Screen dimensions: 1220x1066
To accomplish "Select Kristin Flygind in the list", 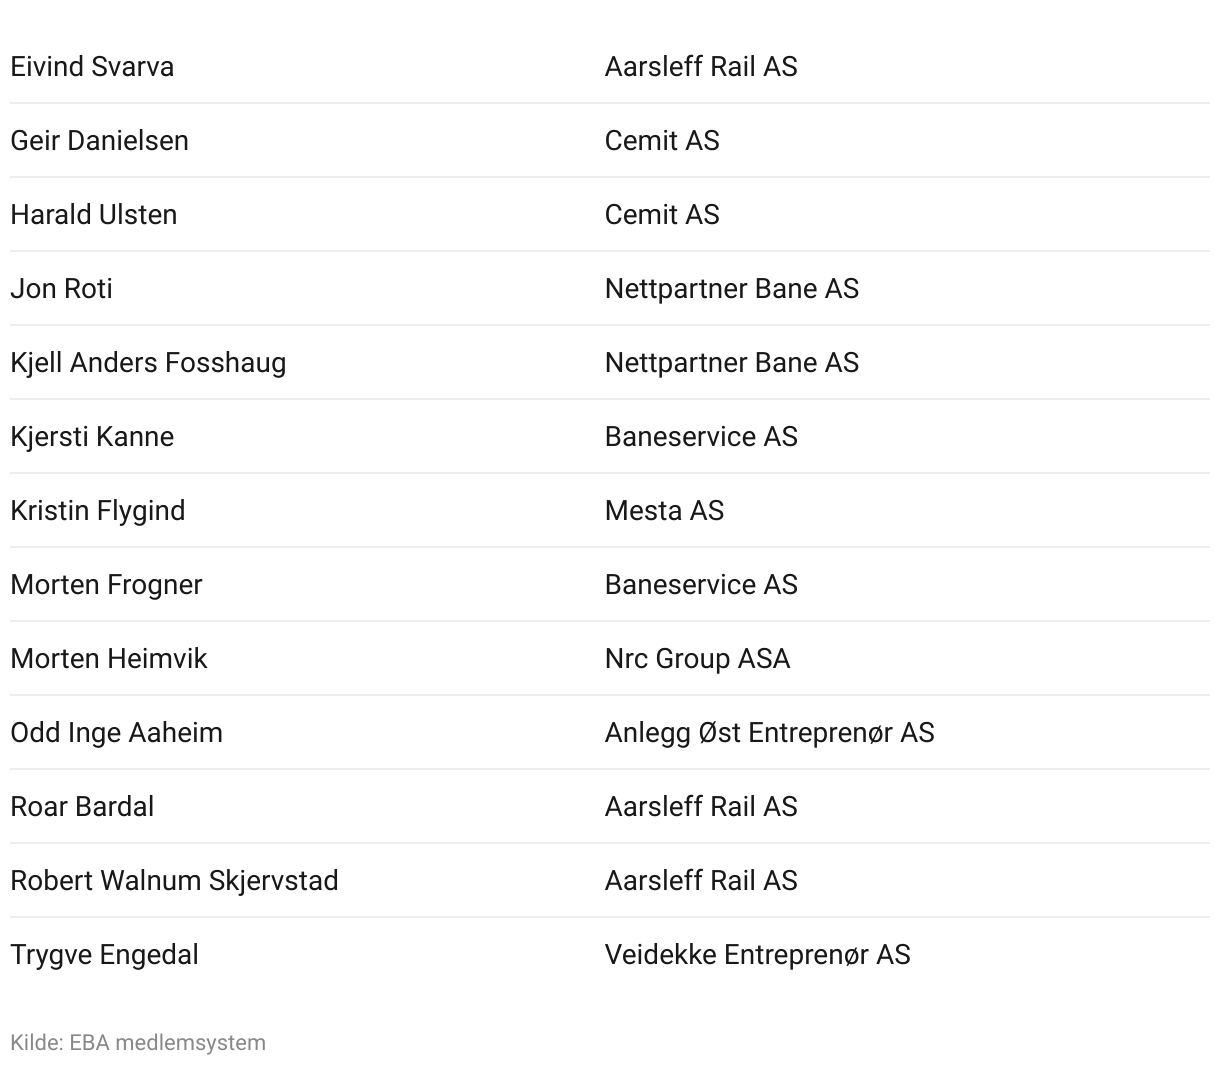I will [x=98, y=511].
